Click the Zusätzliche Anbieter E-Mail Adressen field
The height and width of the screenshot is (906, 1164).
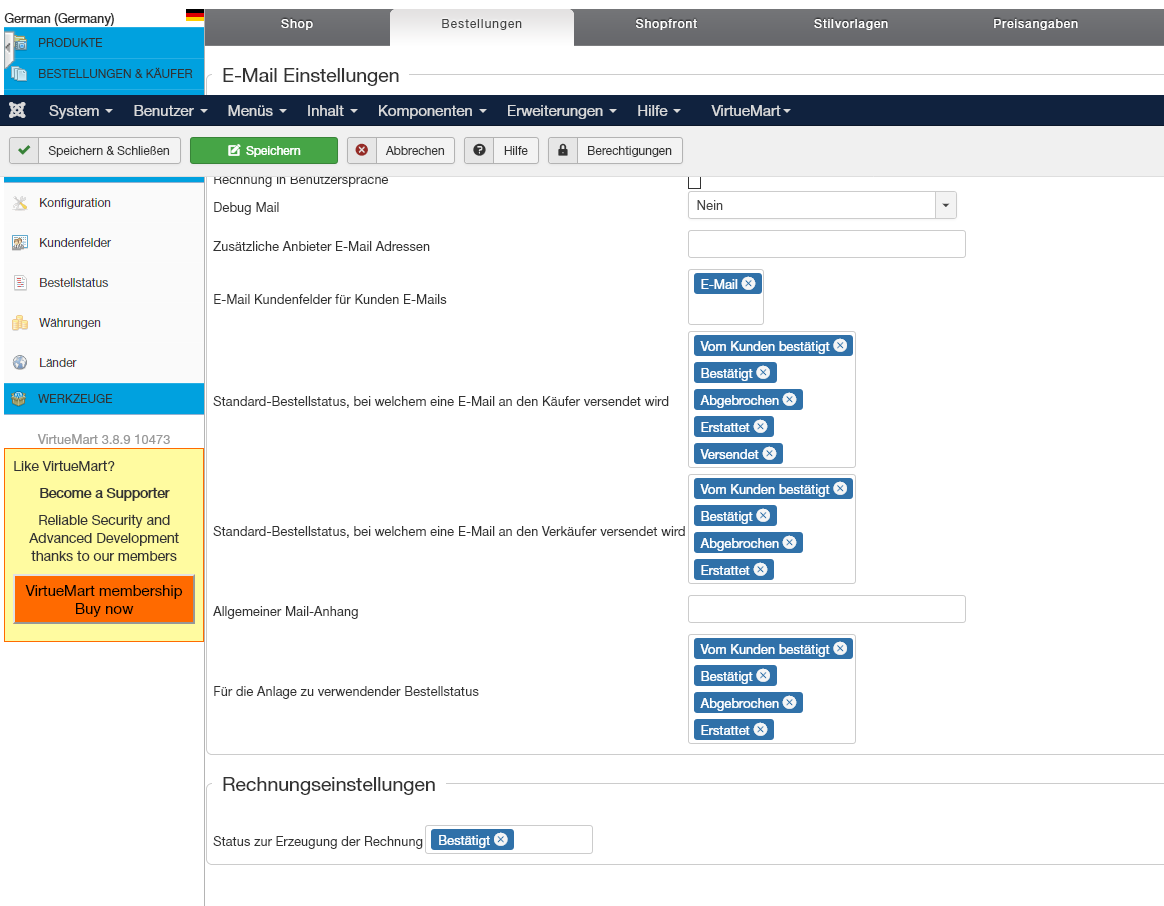click(x=826, y=245)
